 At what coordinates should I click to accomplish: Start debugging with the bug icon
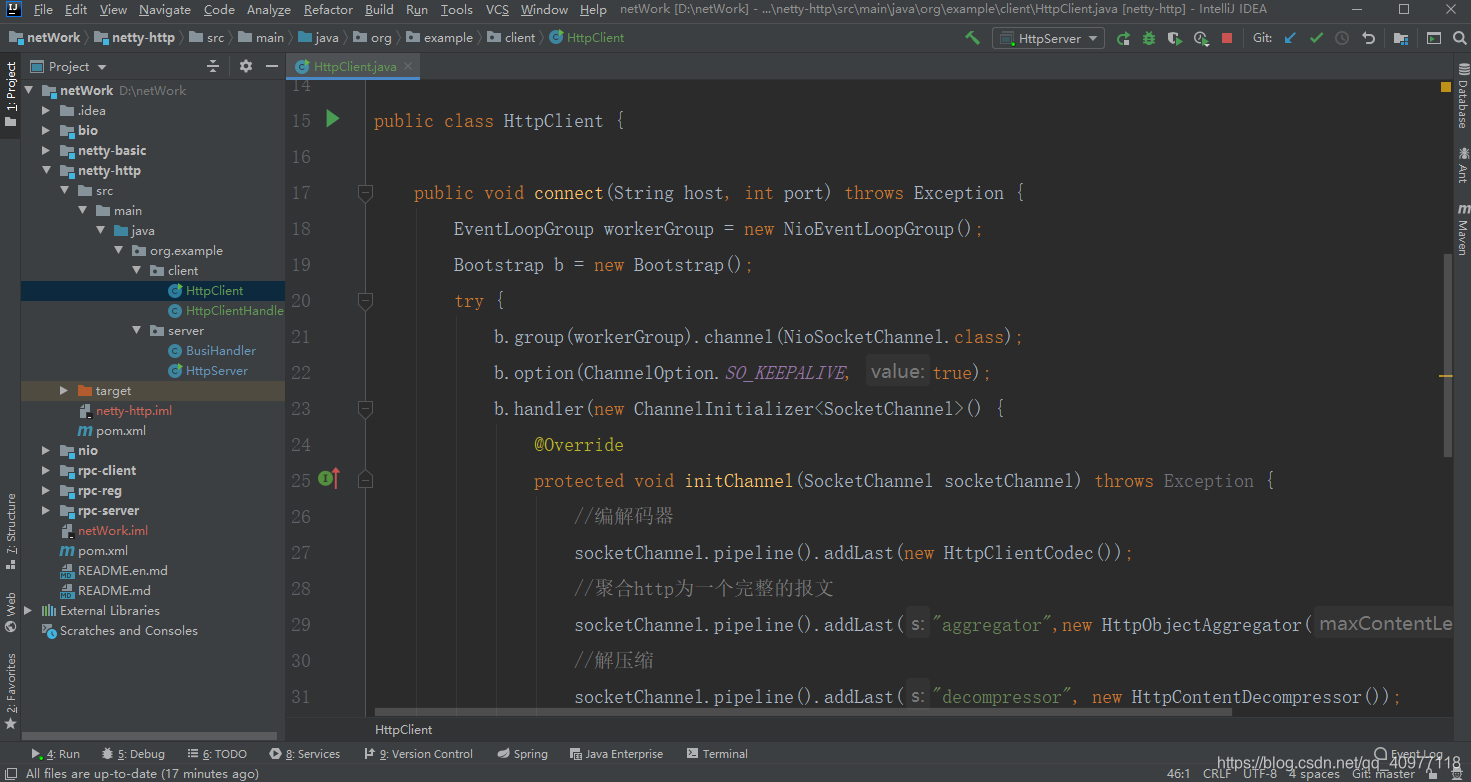(1149, 38)
